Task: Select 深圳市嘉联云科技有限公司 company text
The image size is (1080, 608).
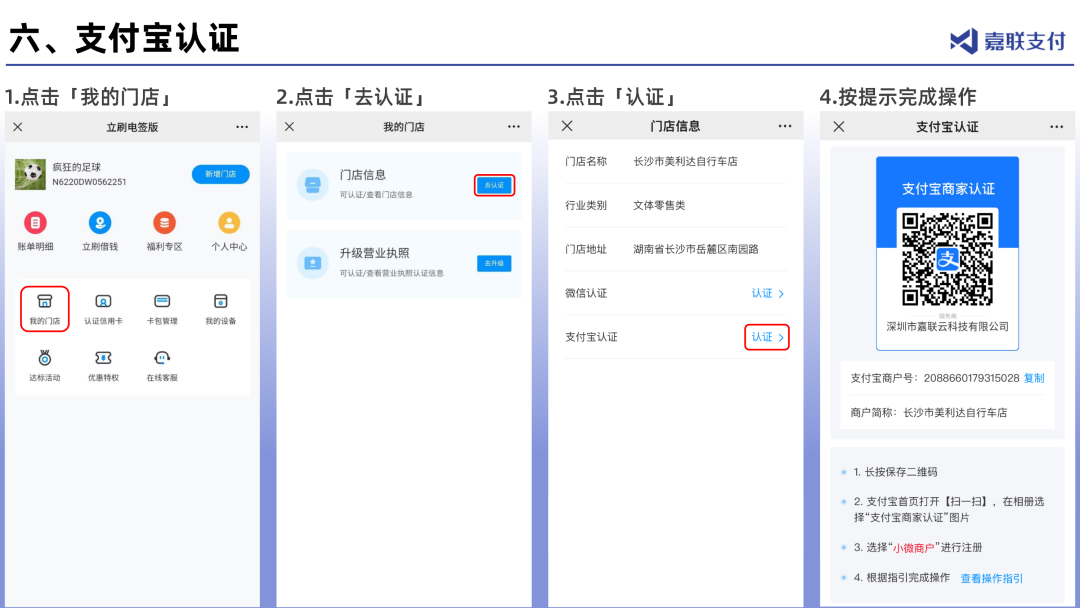Action: (x=947, y=326)
